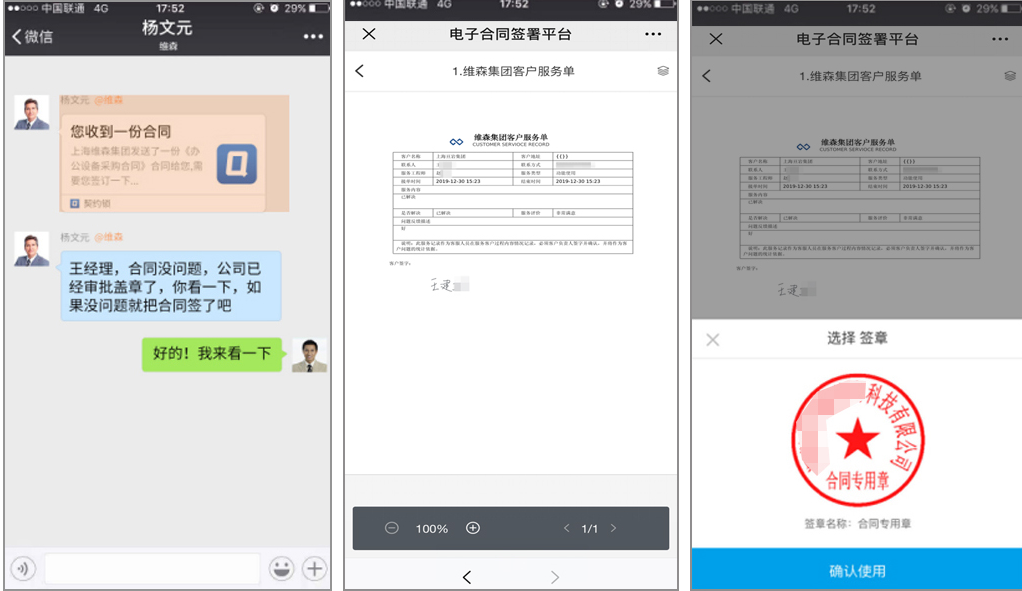Tap the 维森集团客户服务单 document preview
The image size is (1022, 591).
512,195
